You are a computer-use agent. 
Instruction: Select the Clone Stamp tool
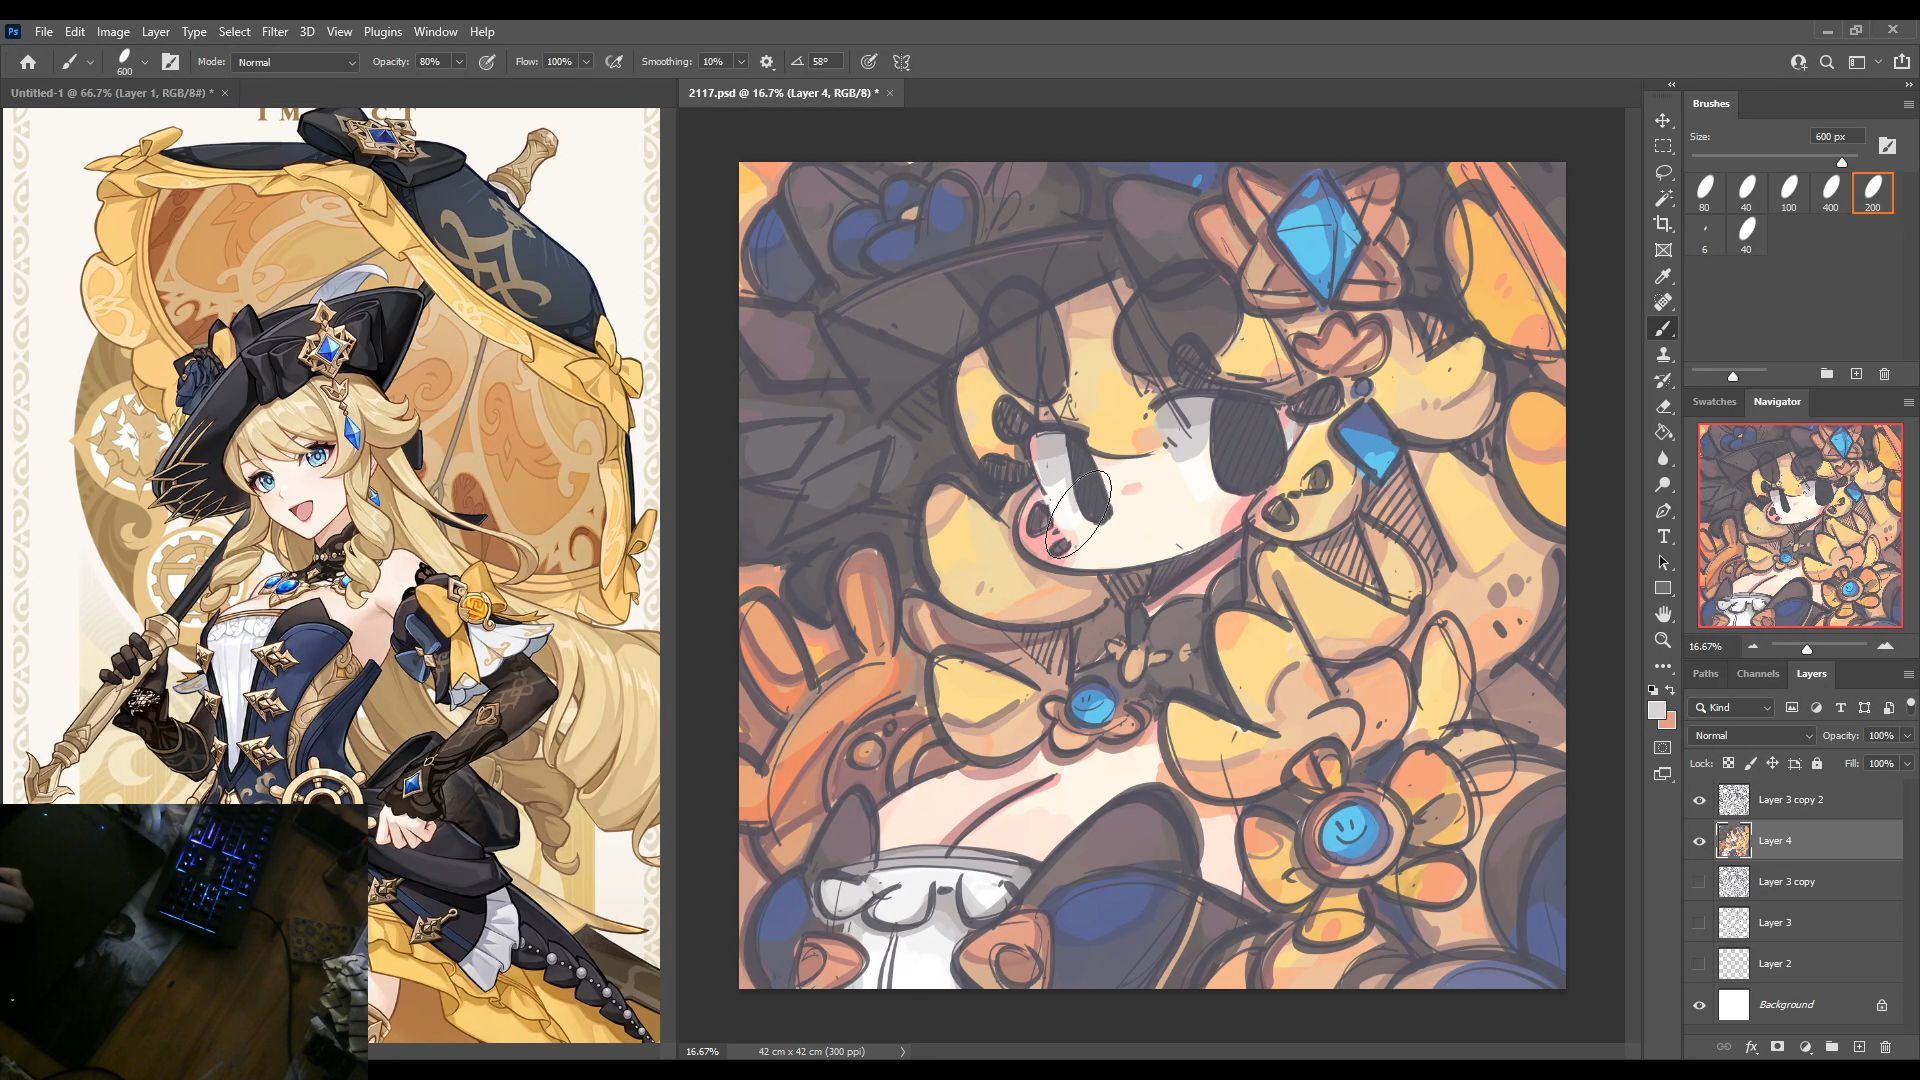pyautogui.click(x=1663, y=355)
